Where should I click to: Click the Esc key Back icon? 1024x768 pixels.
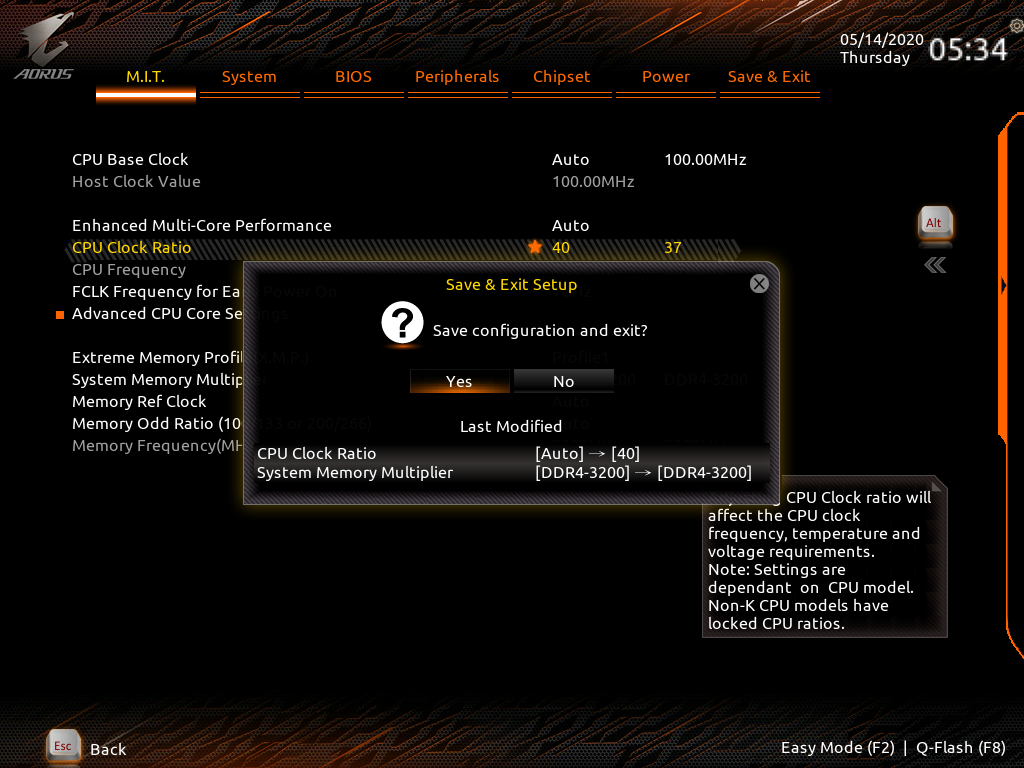(x=63, y=746)
